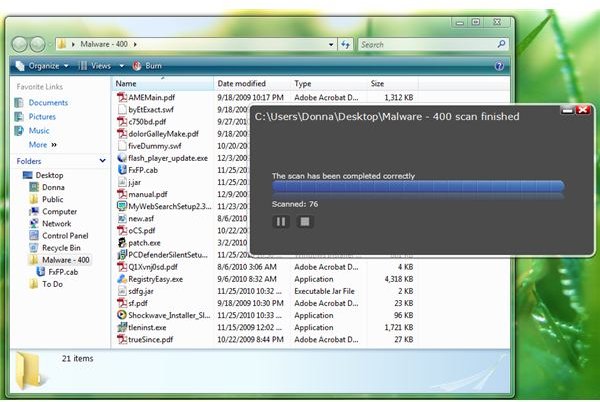Open the Explorer help icon

click(x=499, y=66)
